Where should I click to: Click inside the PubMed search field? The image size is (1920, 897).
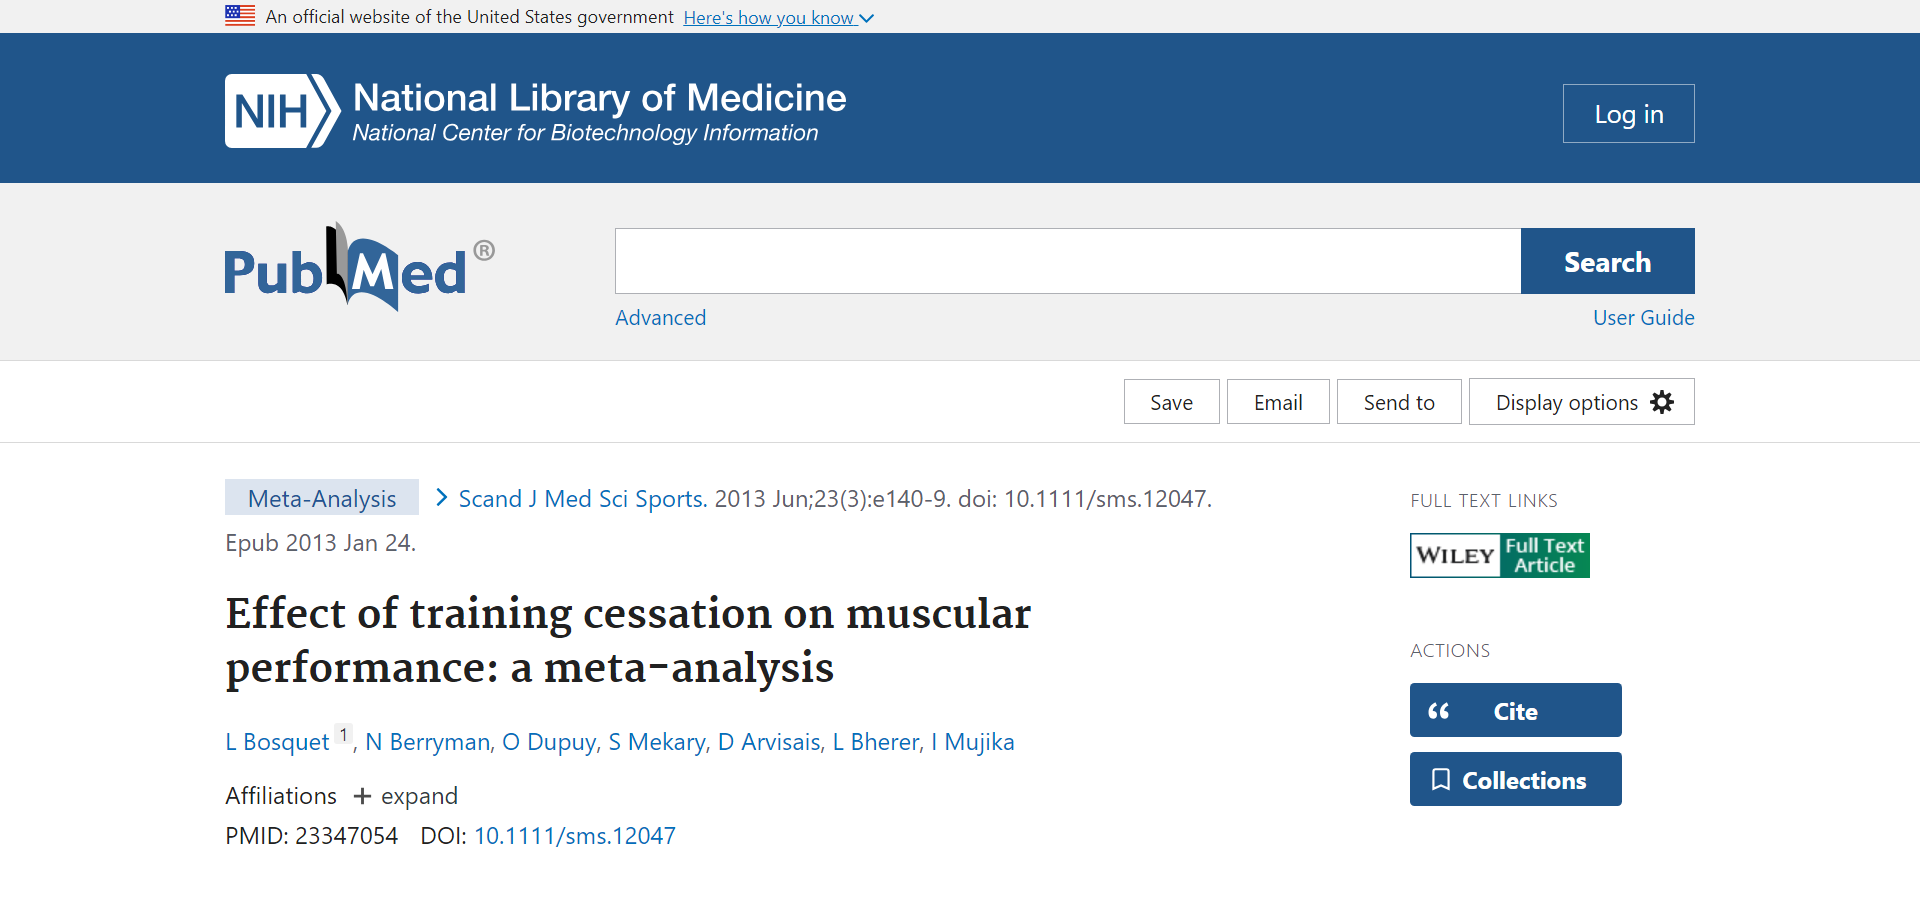1067,261
